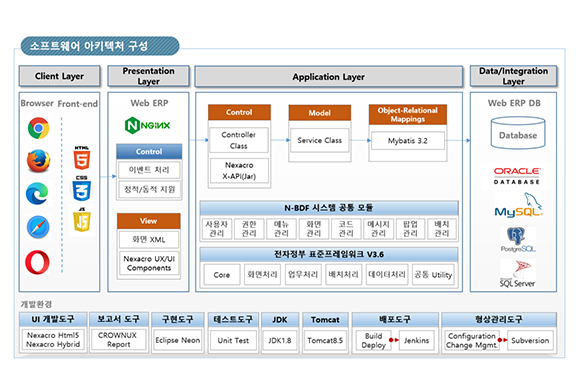Click the blue Control header under Web ERP
Screen dimensions: 580x392
pos(149,152)
